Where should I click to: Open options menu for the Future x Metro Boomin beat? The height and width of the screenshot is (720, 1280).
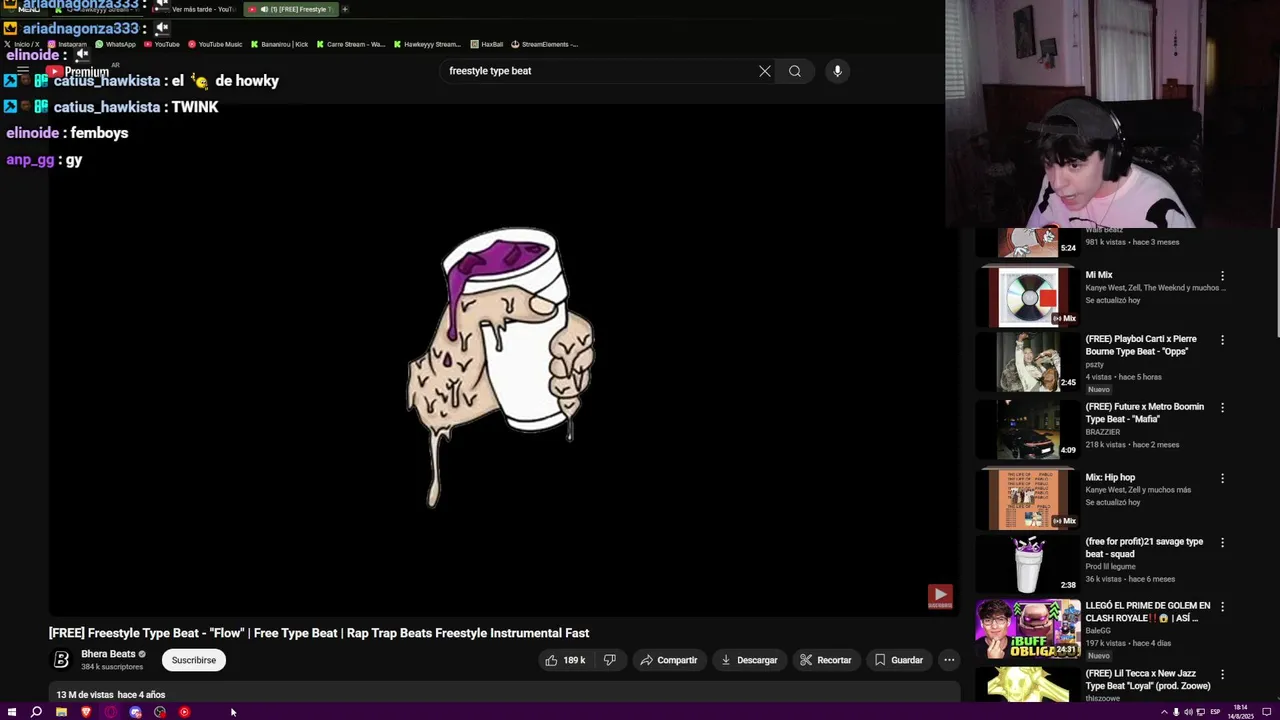1222,408
